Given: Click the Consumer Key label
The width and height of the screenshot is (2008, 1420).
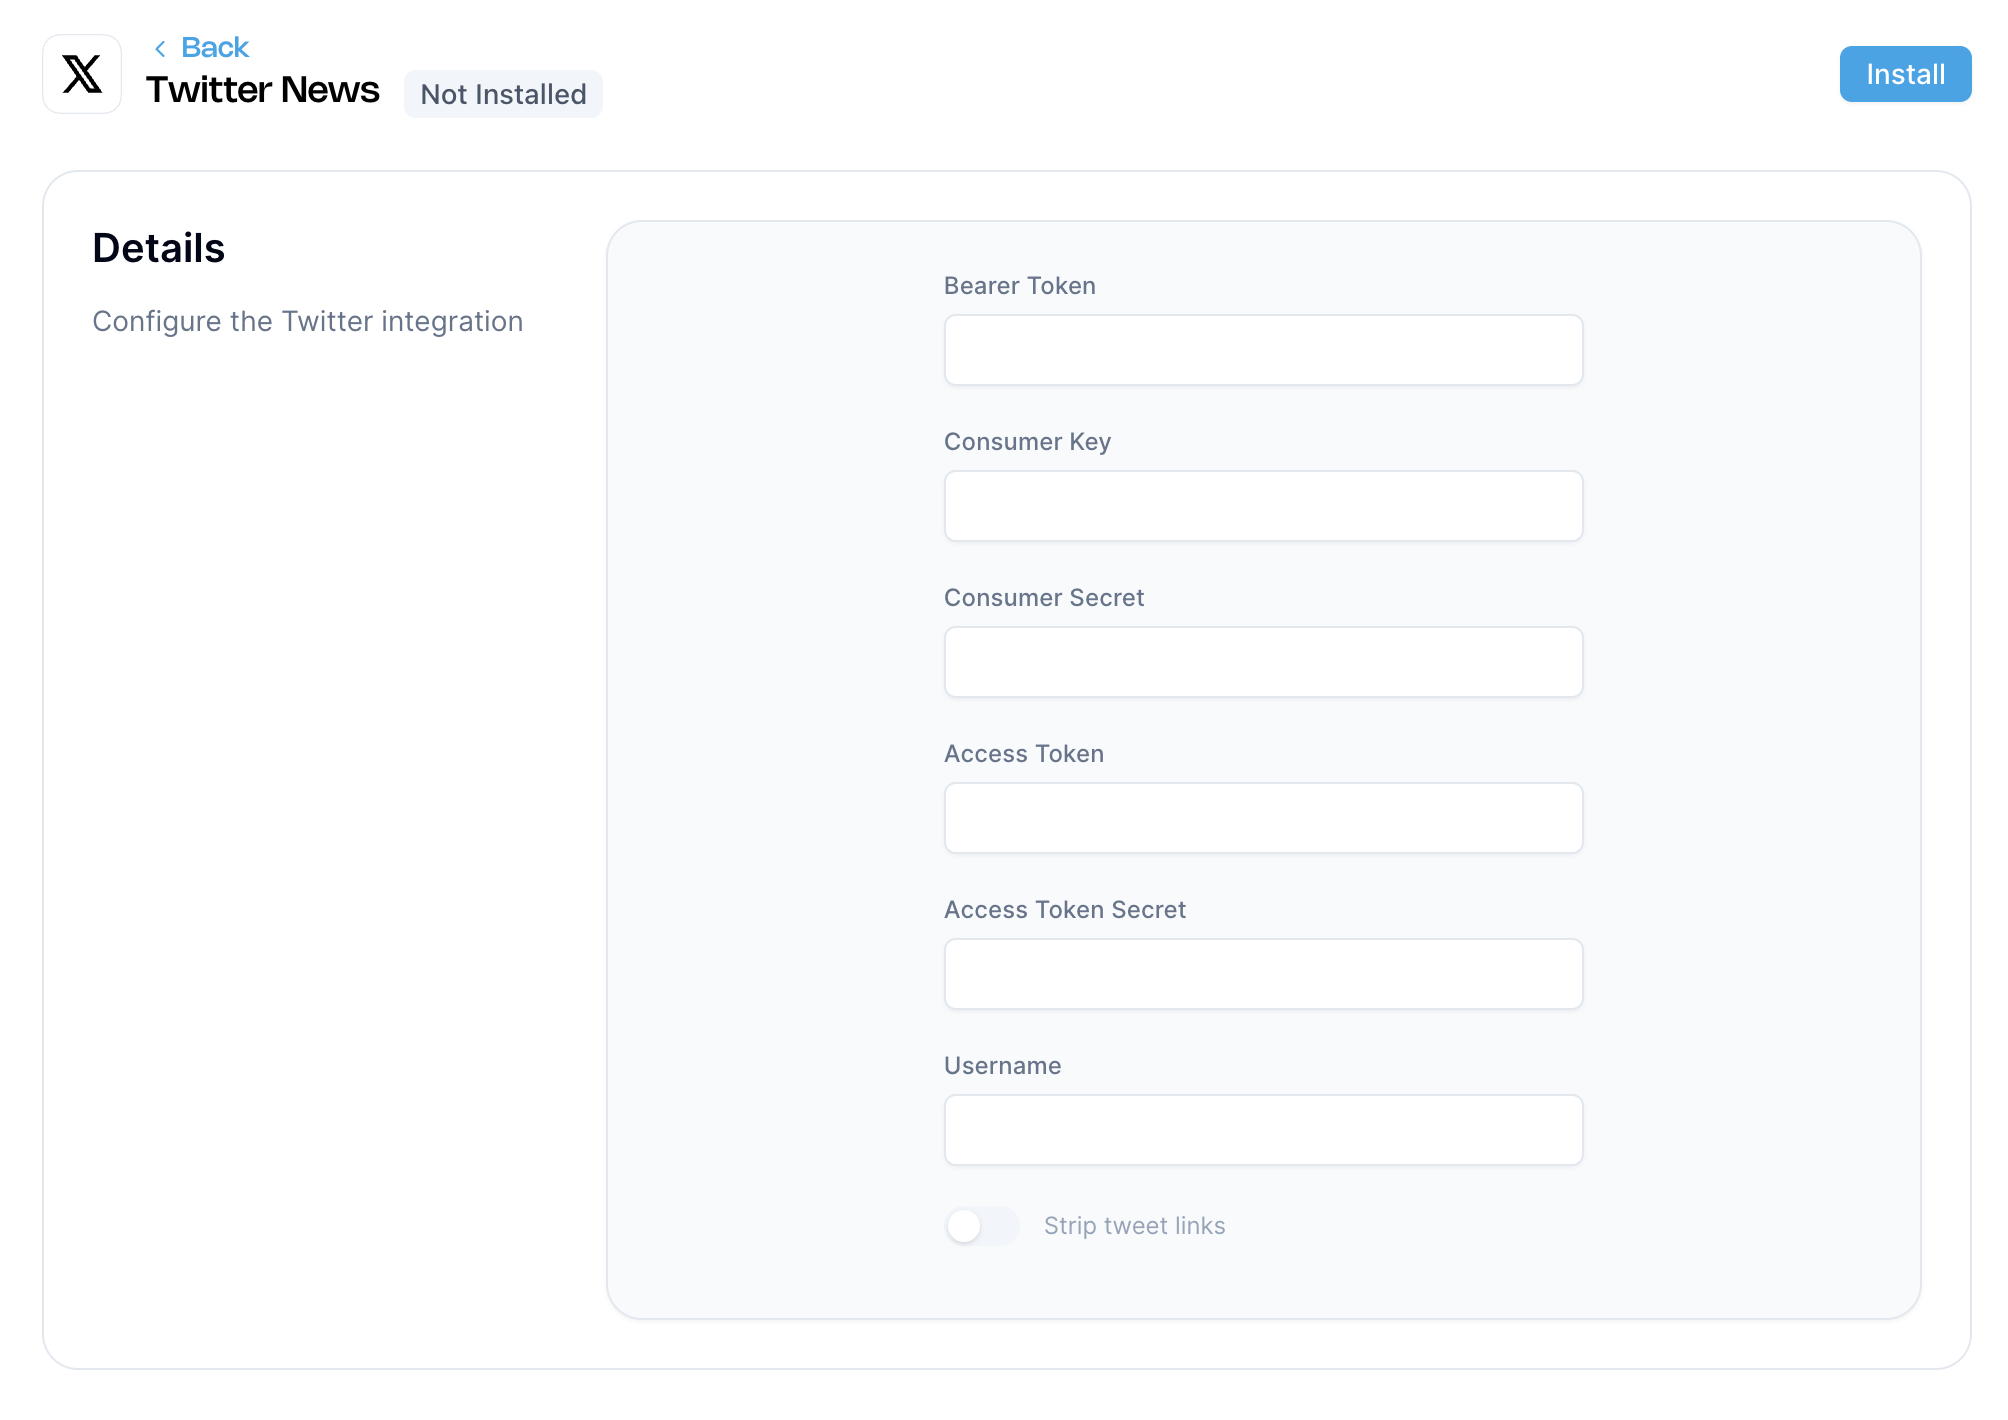Looking at the screenshot, I should point(1027,442).
